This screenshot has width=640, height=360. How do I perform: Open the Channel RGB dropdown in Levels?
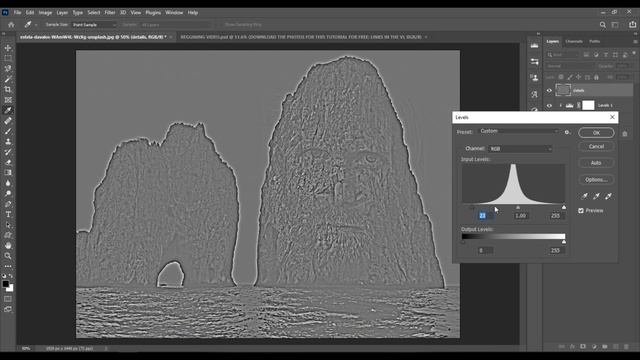point(520,149)
